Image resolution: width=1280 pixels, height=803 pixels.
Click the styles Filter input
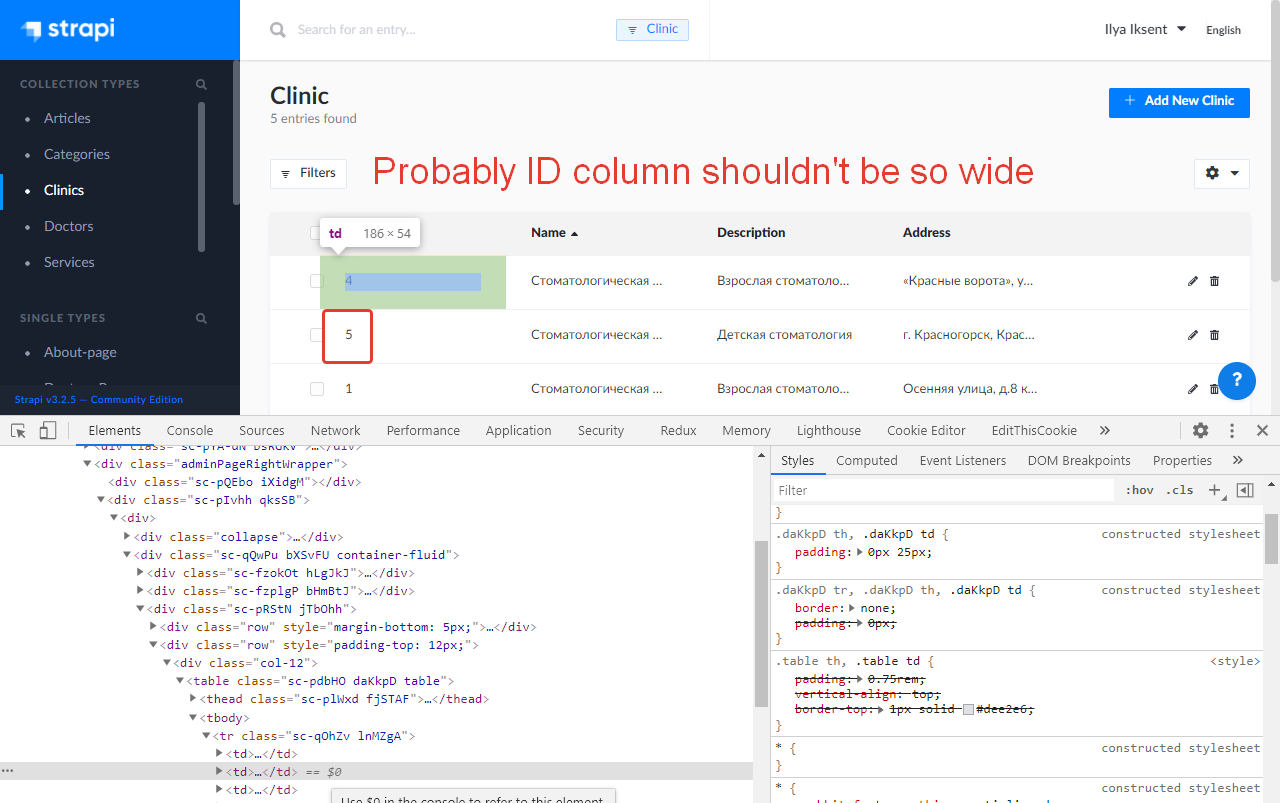pyautogui.click(x=943, y=490)
